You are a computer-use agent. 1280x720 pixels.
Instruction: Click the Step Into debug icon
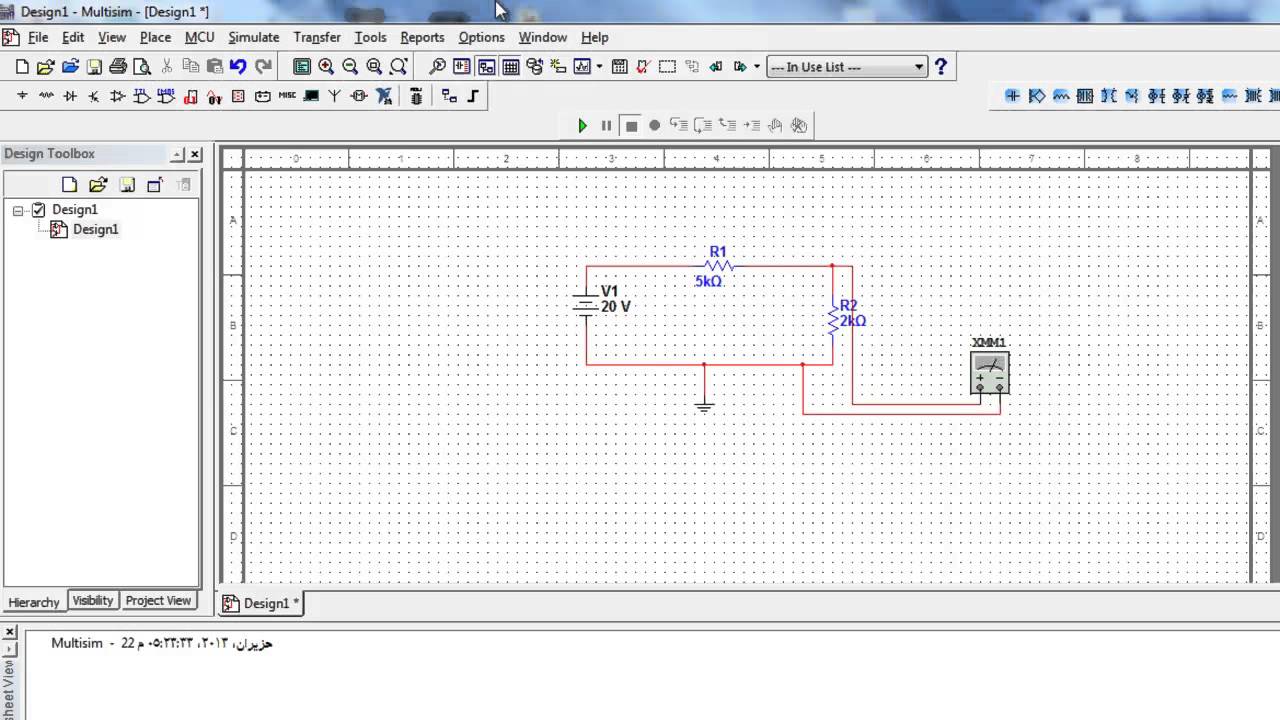[679, 125]
